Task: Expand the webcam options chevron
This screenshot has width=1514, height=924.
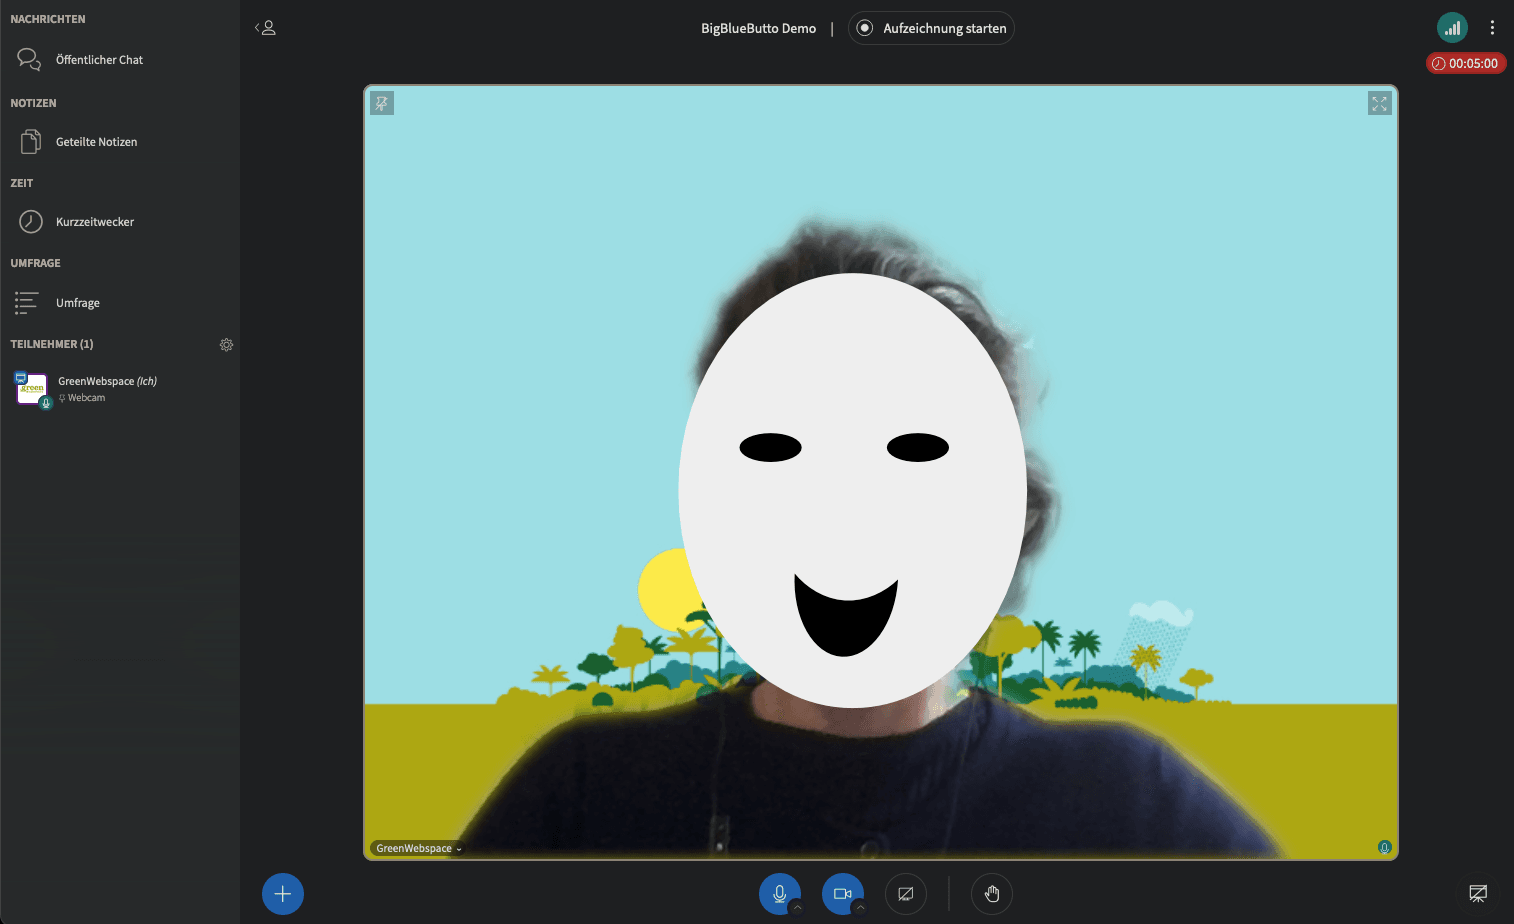Action: 860,908
